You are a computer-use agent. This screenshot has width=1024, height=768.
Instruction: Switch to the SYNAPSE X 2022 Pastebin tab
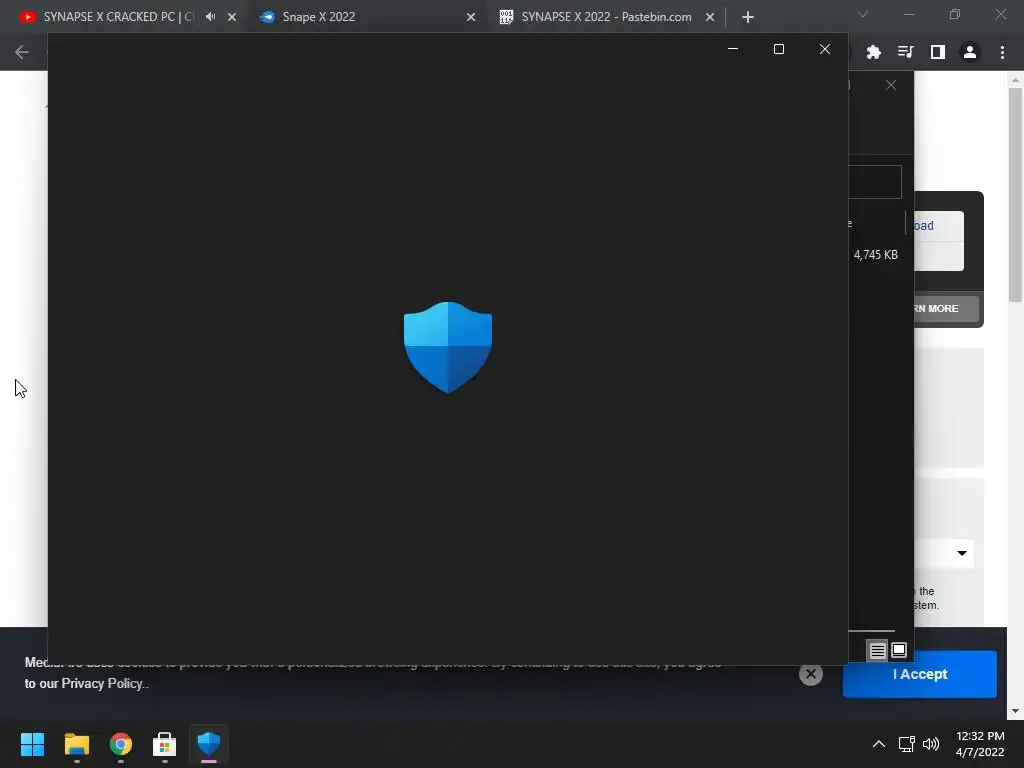(606, 17)
